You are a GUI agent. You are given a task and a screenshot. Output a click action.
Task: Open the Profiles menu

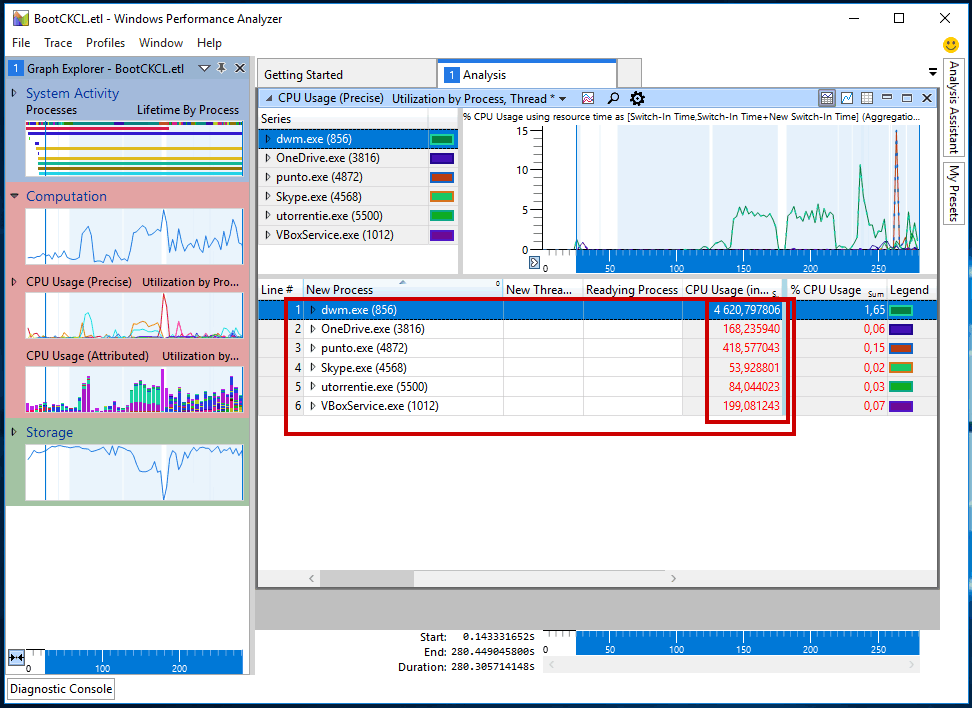pyautogui.click(x=105, y=43)
